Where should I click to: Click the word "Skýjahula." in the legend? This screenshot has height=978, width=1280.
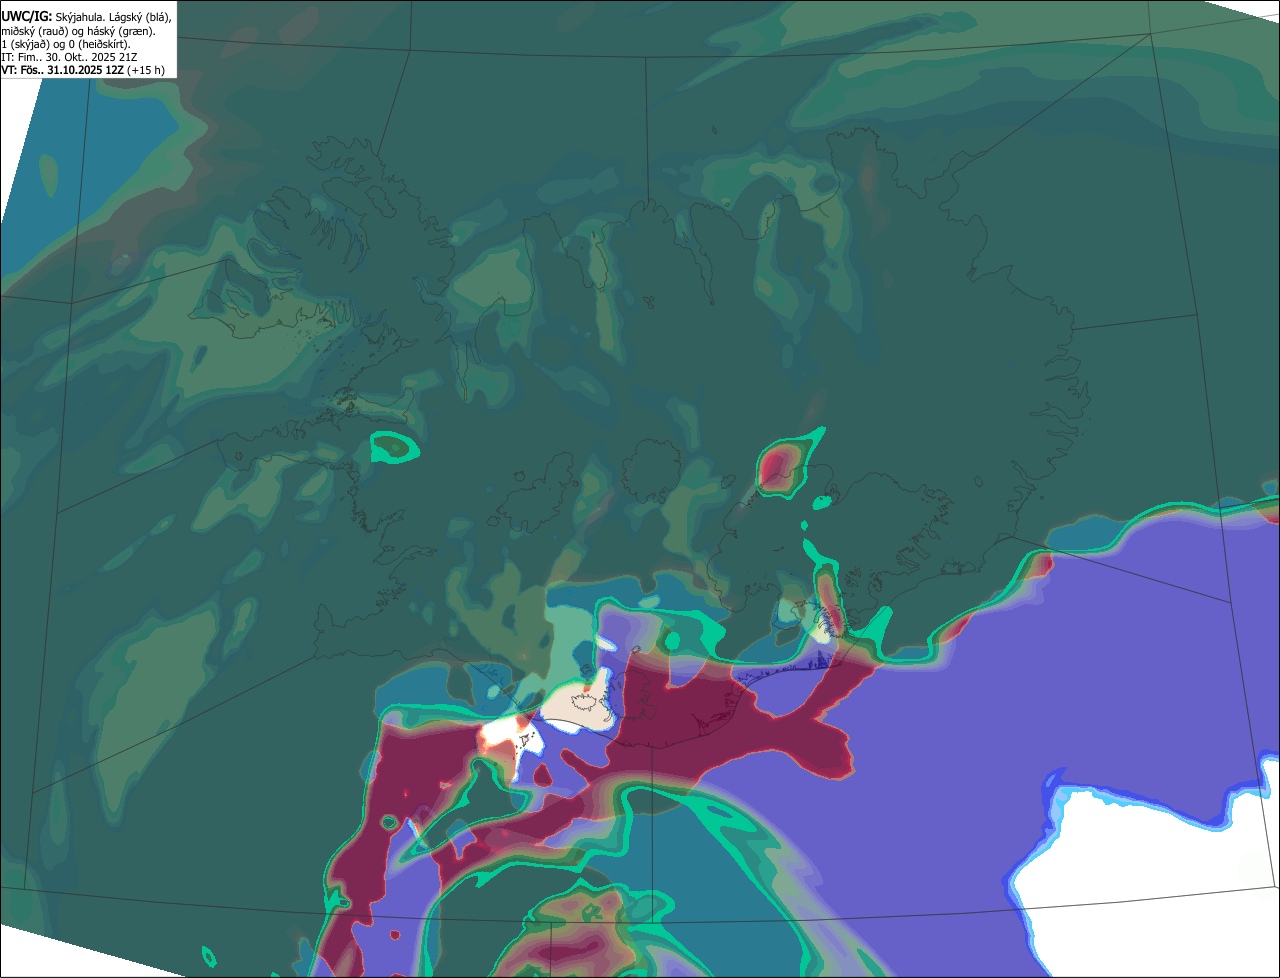[80, 17]
